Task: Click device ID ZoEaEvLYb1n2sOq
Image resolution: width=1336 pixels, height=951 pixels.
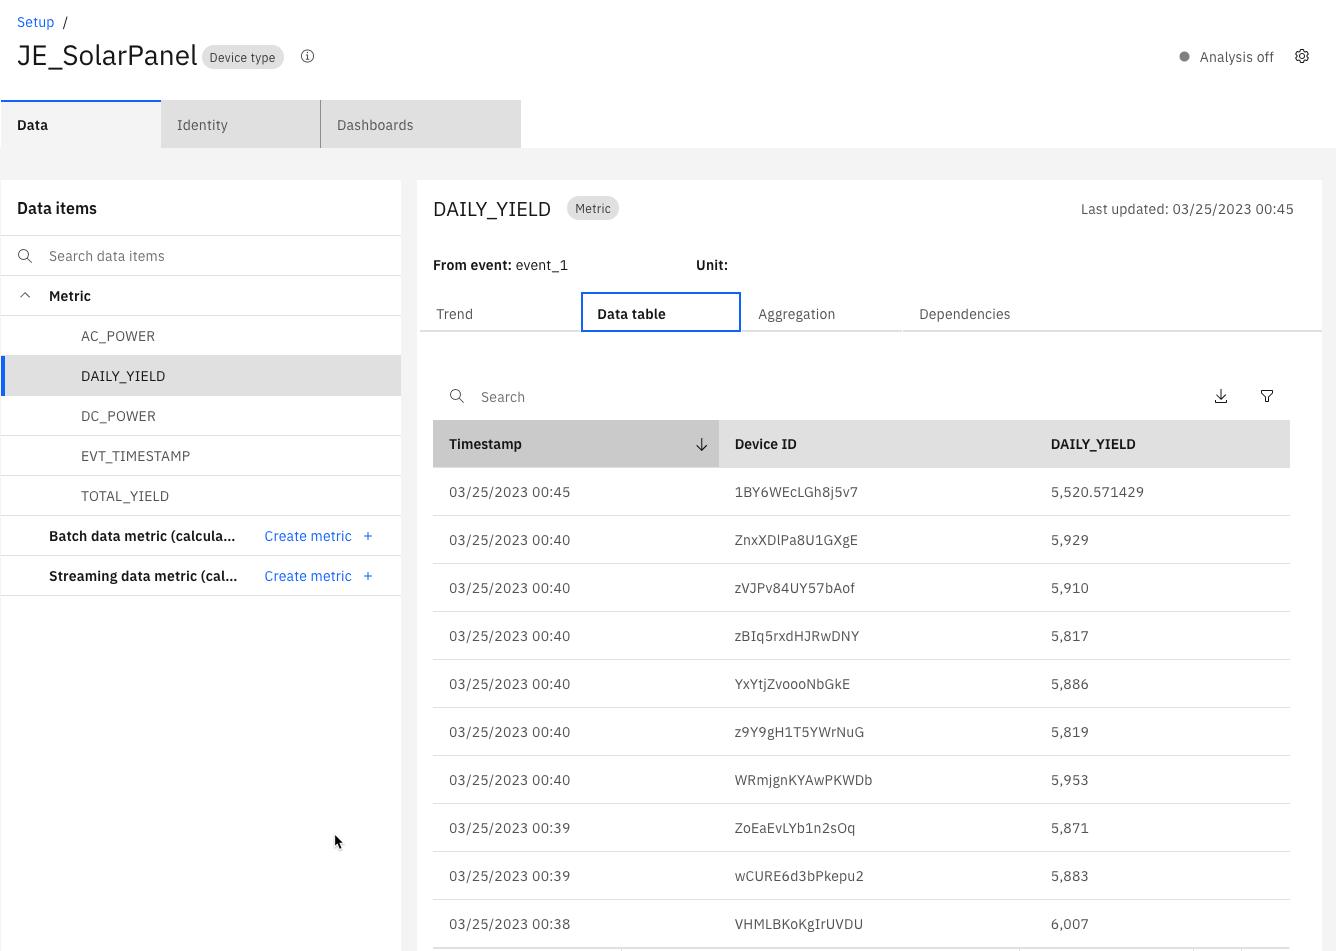Action: (x=795, y=828)
